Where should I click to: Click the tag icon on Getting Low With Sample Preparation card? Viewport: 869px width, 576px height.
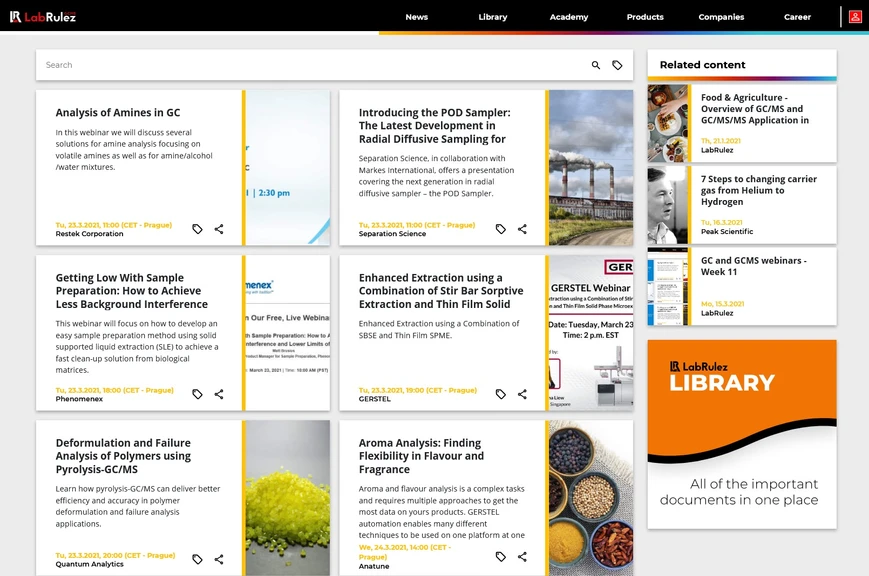pyautogui.click(x=197, y=394)
